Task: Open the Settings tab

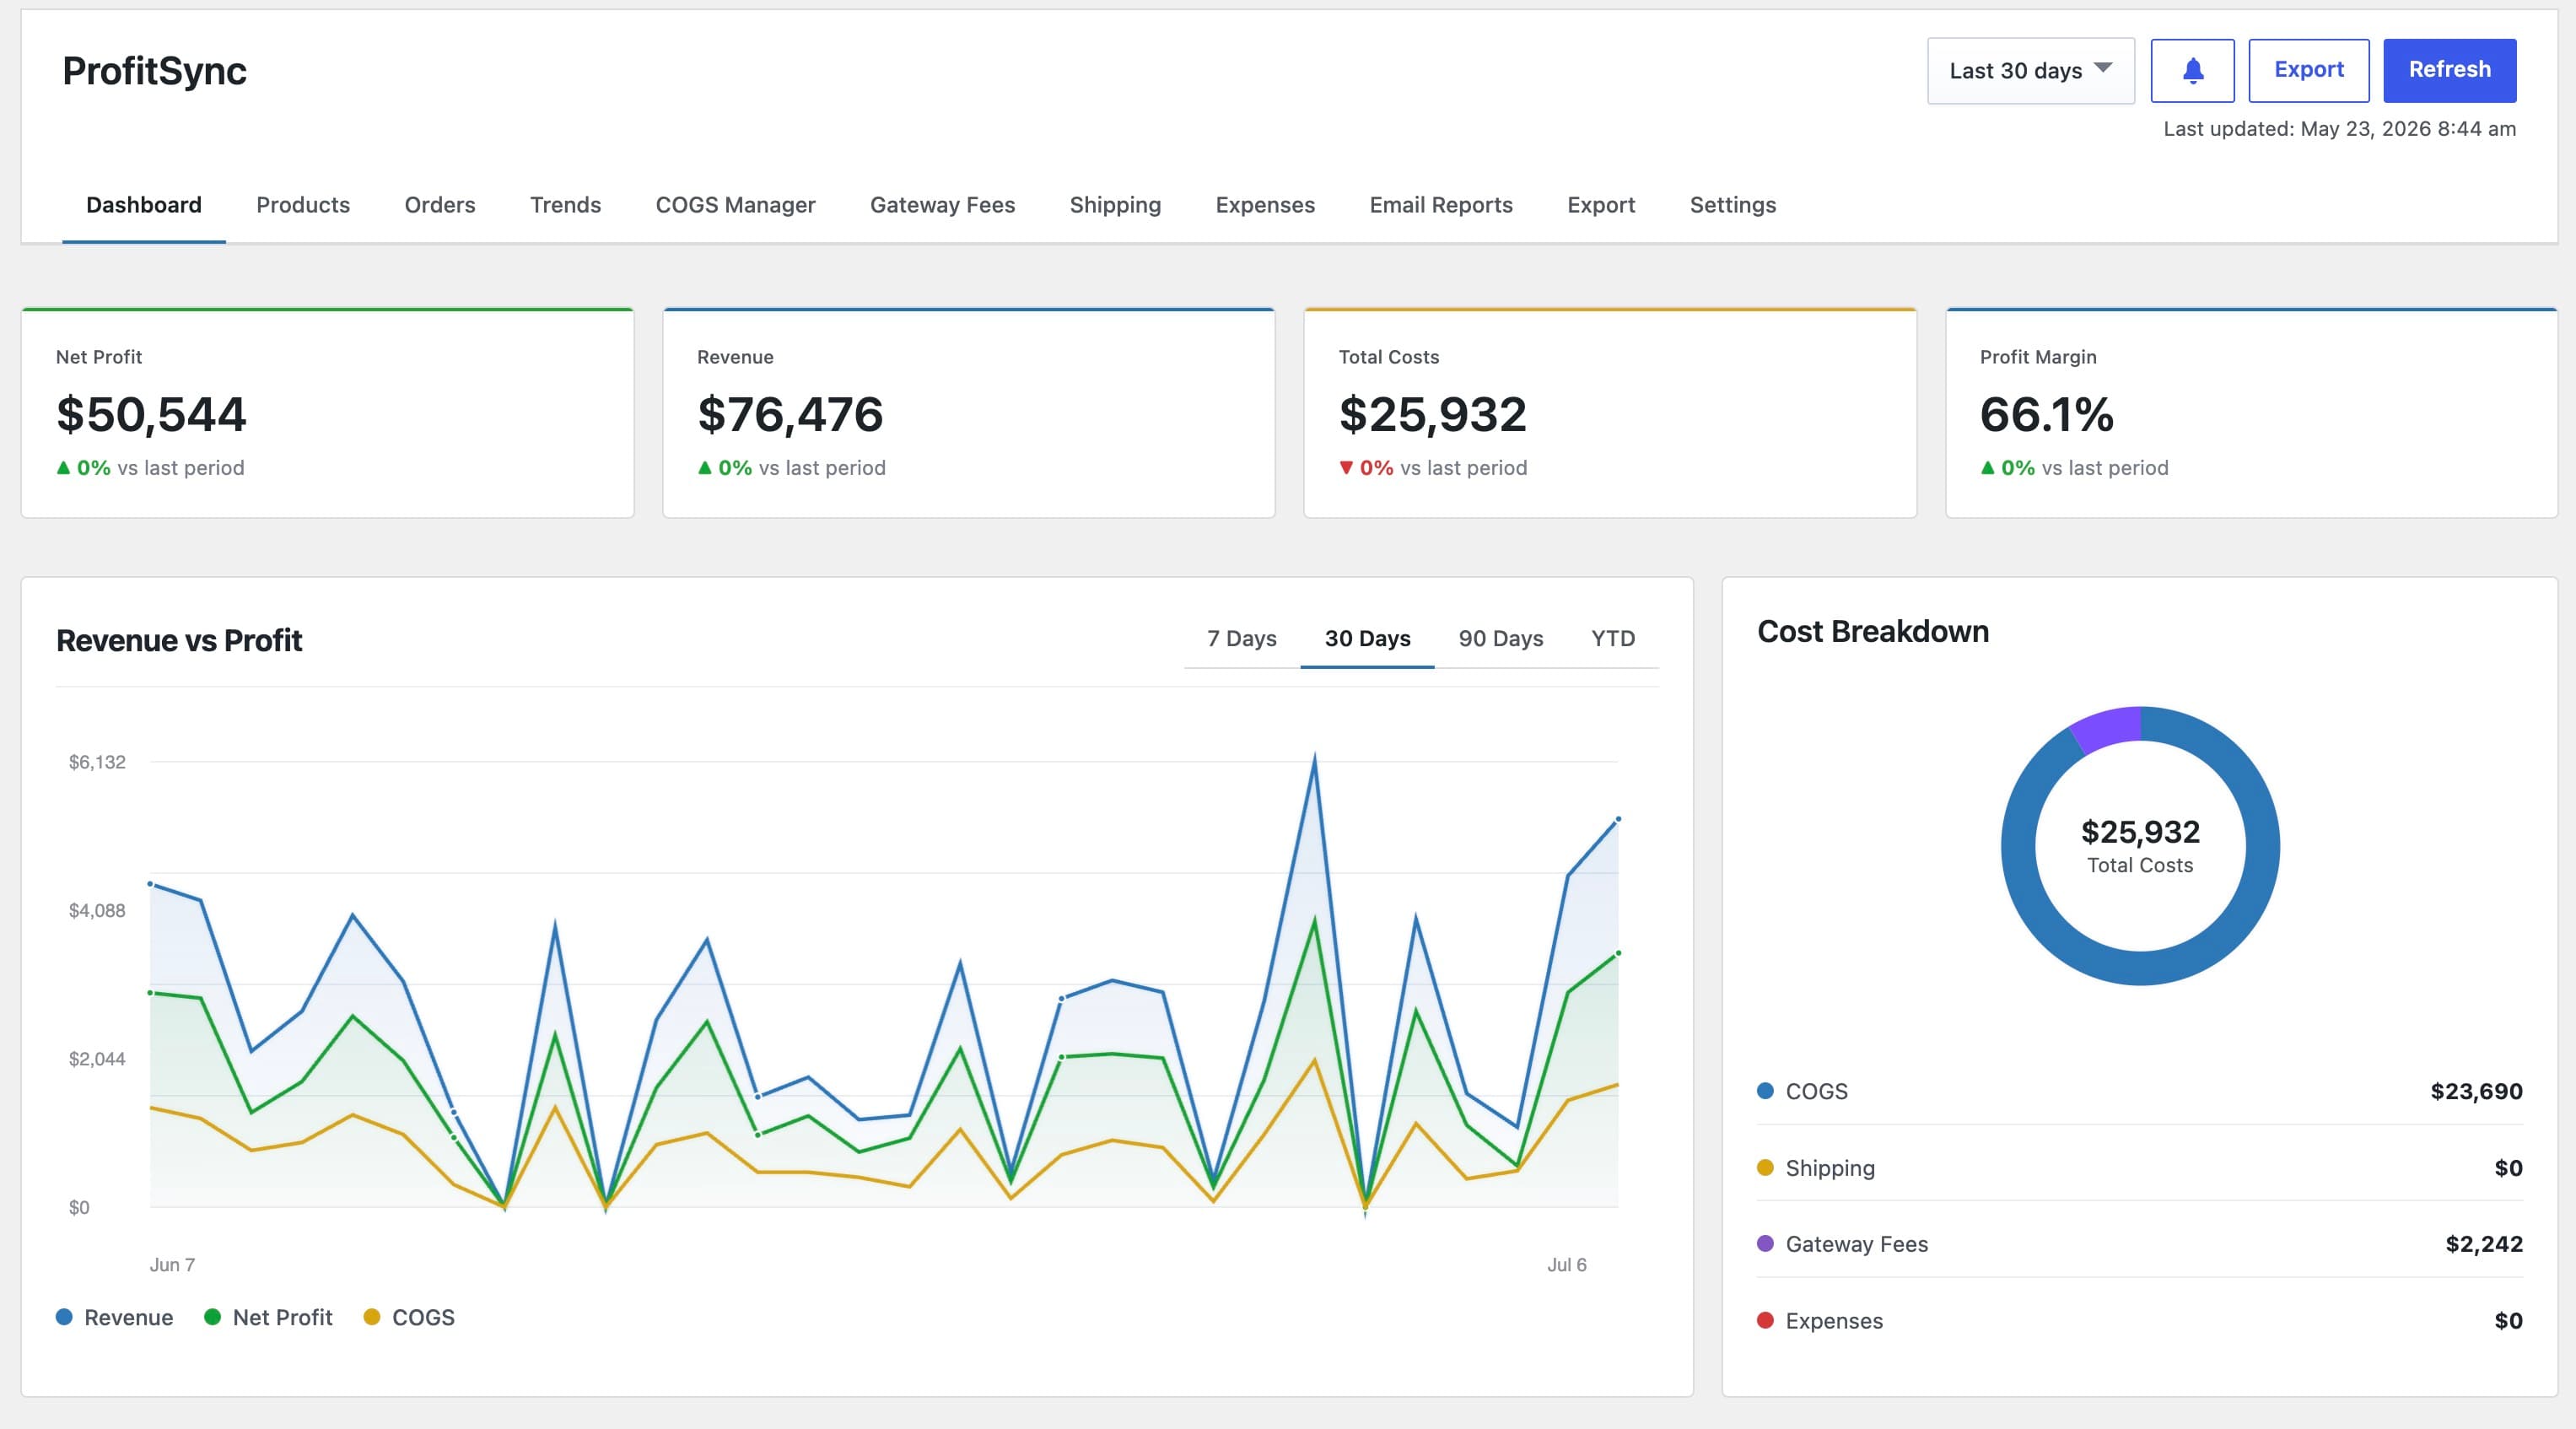Action: [x=1733, y=205]
